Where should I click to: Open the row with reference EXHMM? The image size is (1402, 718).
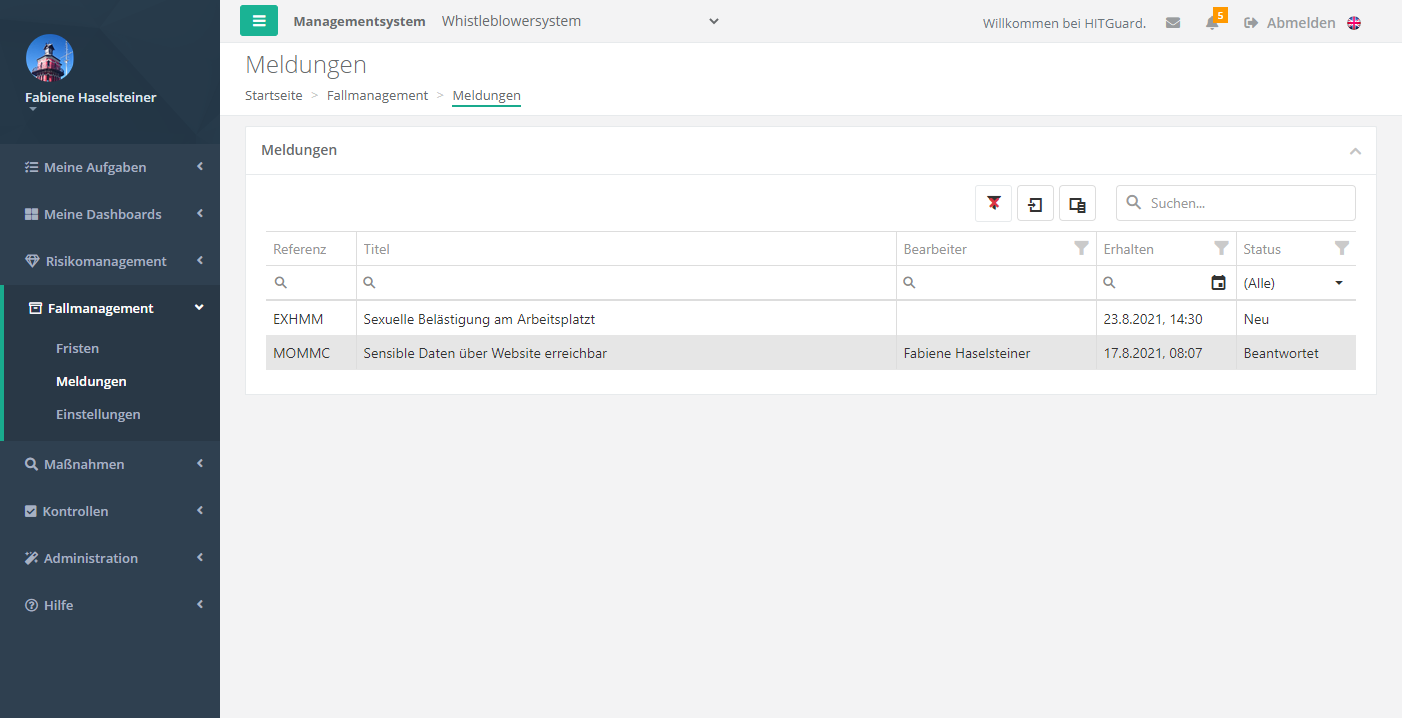291,319
